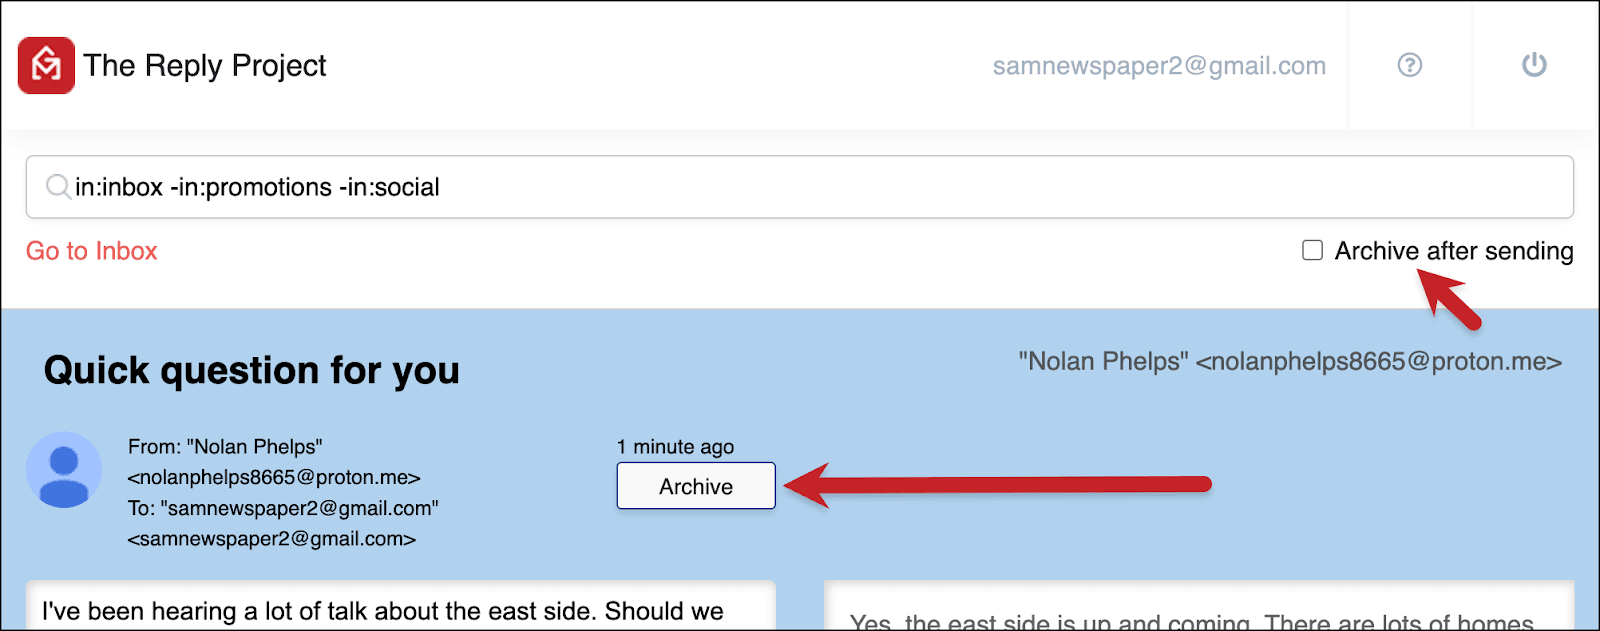The width and height of the screenshot is (1600, 631).
Task: Select the "Quick question for you" subject heading
Action: 252,371
